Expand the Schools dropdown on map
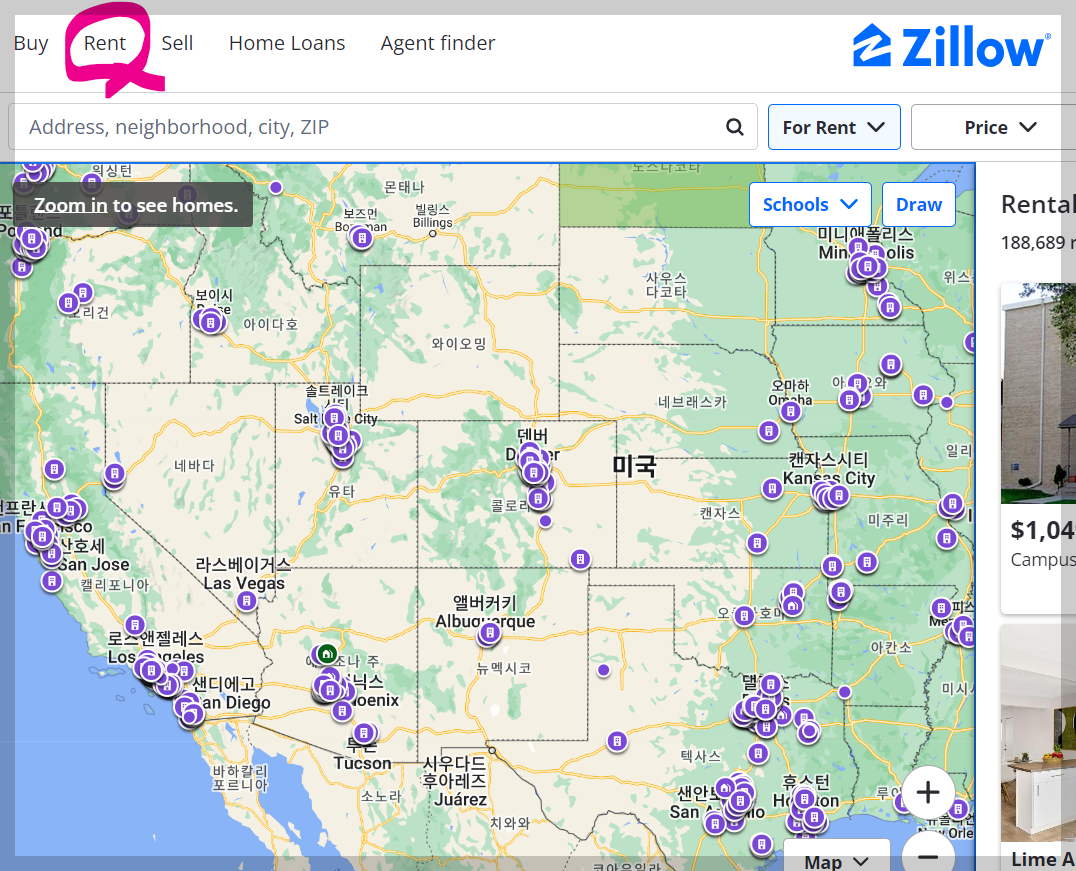Screen dimensions: 1076x871 point(810,205)
